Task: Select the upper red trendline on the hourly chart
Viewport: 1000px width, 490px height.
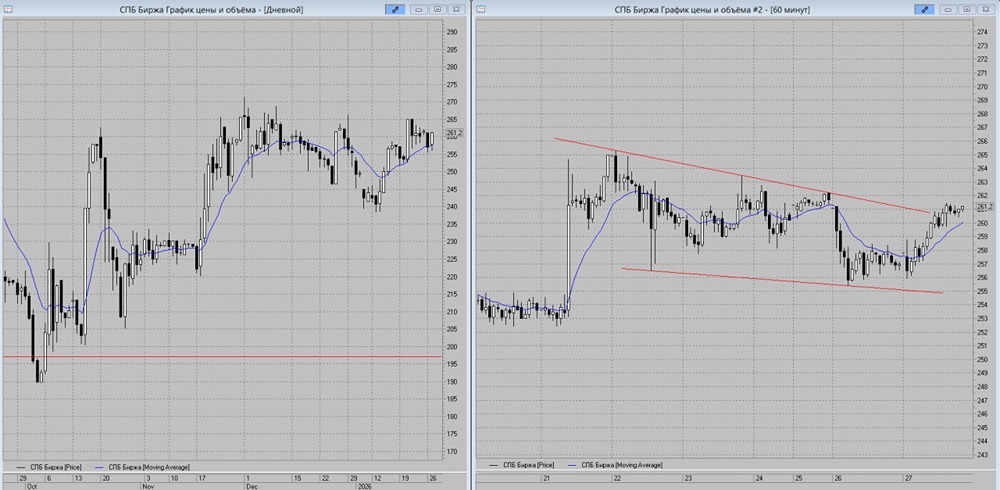Action: click(x=742, y=175)
